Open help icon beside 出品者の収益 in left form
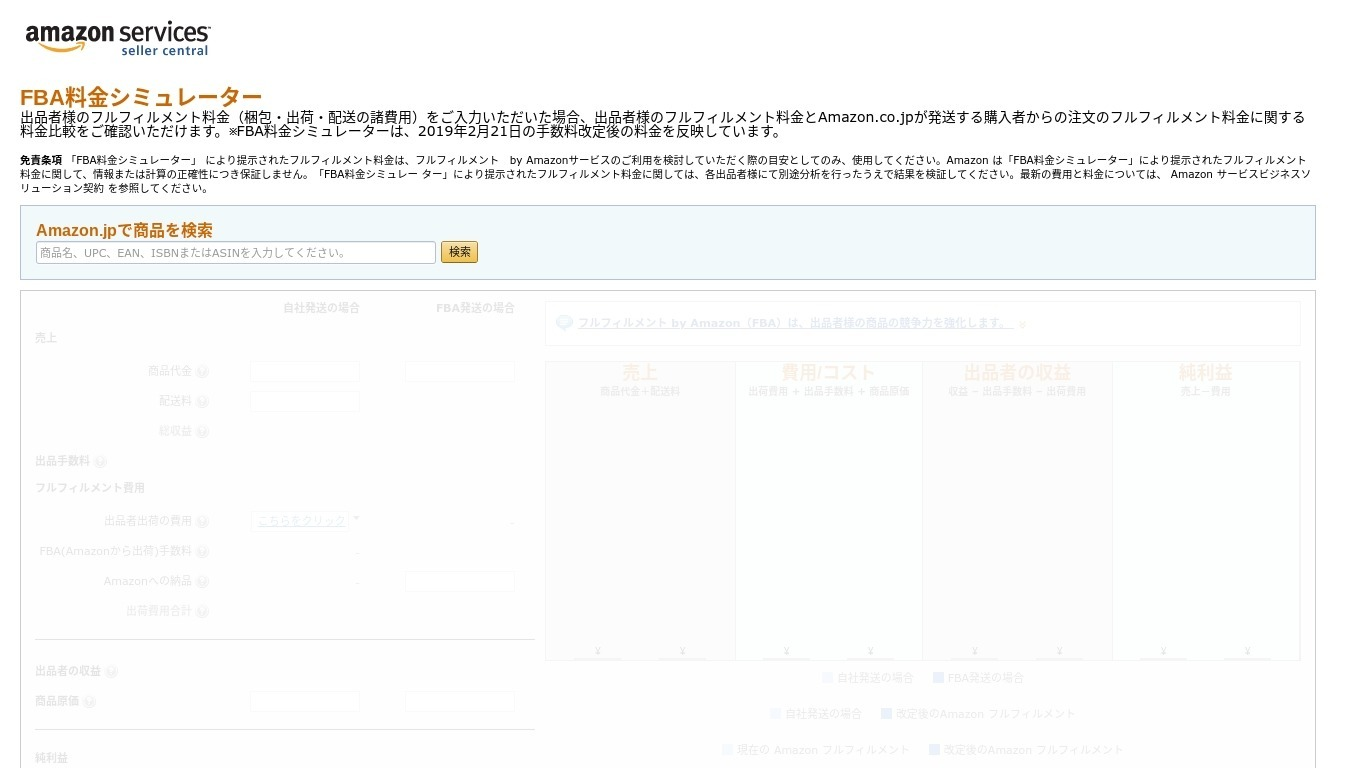1366x768 pixels. [111, 672]
